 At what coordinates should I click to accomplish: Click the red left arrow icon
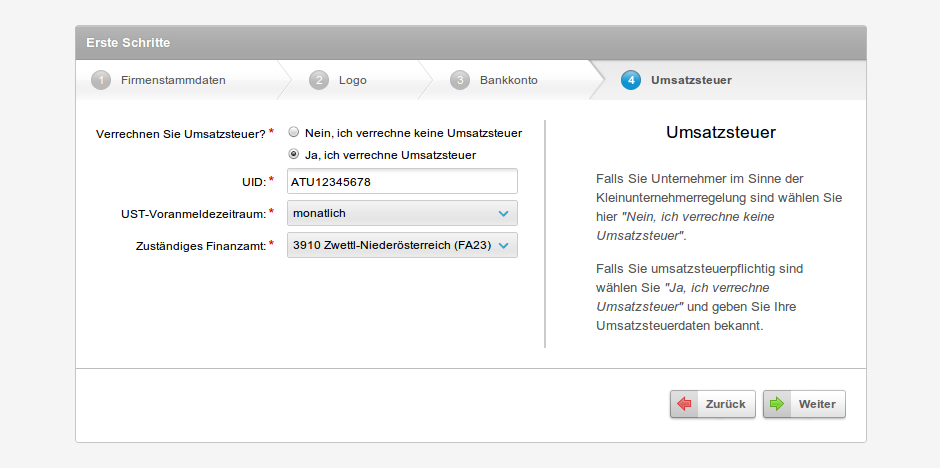685,404
